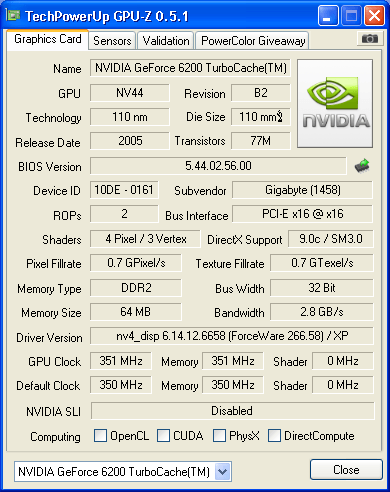
Task: Switch to the Sensors tab
Action: [x=112, y=41]
